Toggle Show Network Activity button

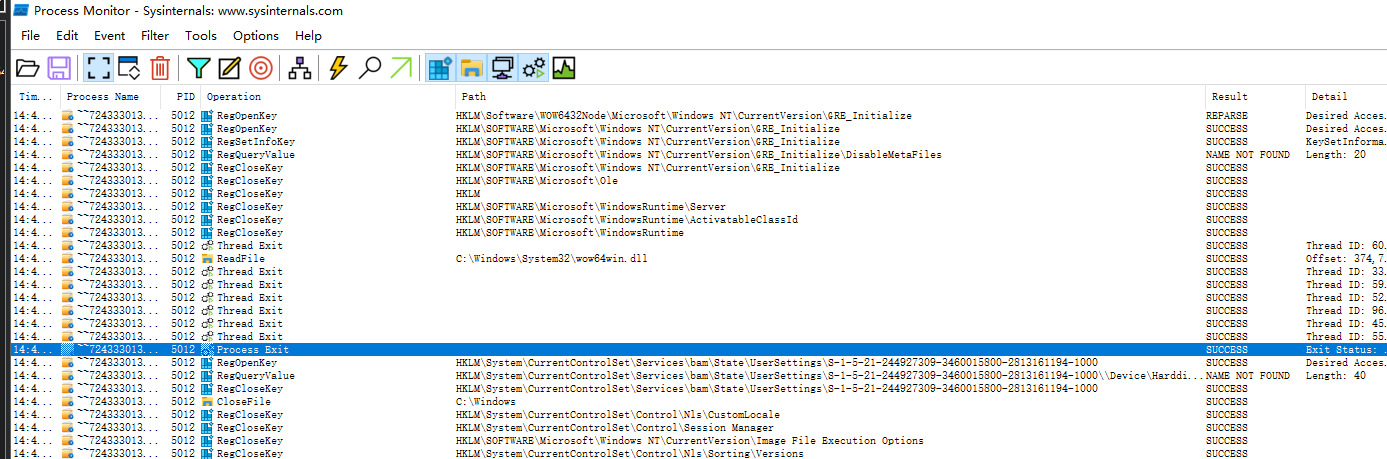tap(503, 68)
